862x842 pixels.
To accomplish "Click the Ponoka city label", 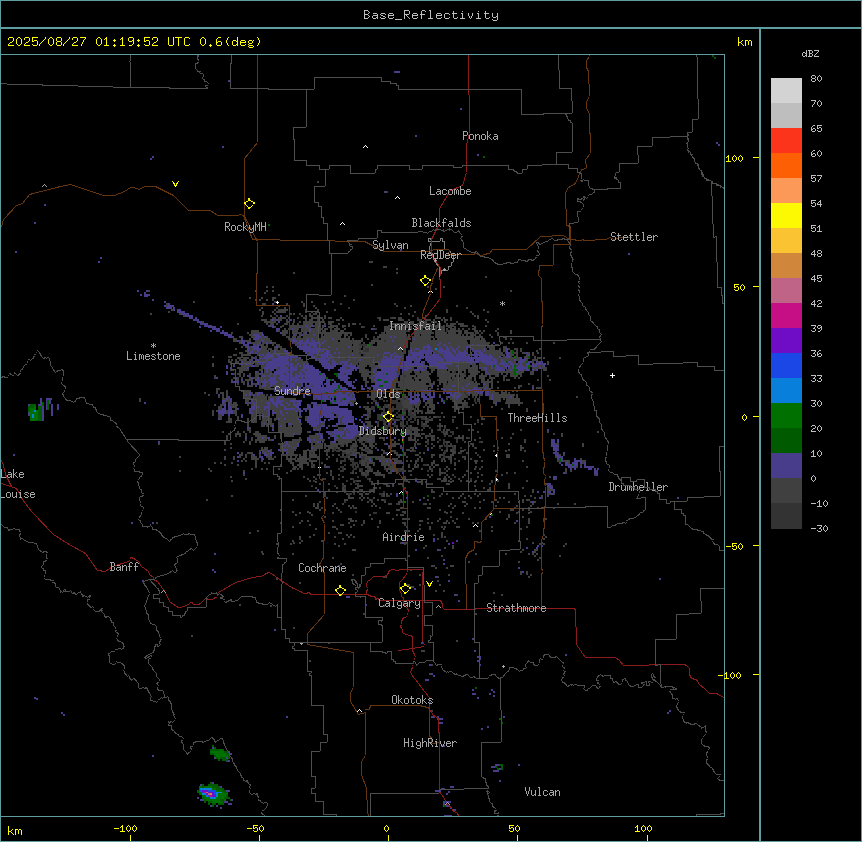I will (x=480, y=136).
